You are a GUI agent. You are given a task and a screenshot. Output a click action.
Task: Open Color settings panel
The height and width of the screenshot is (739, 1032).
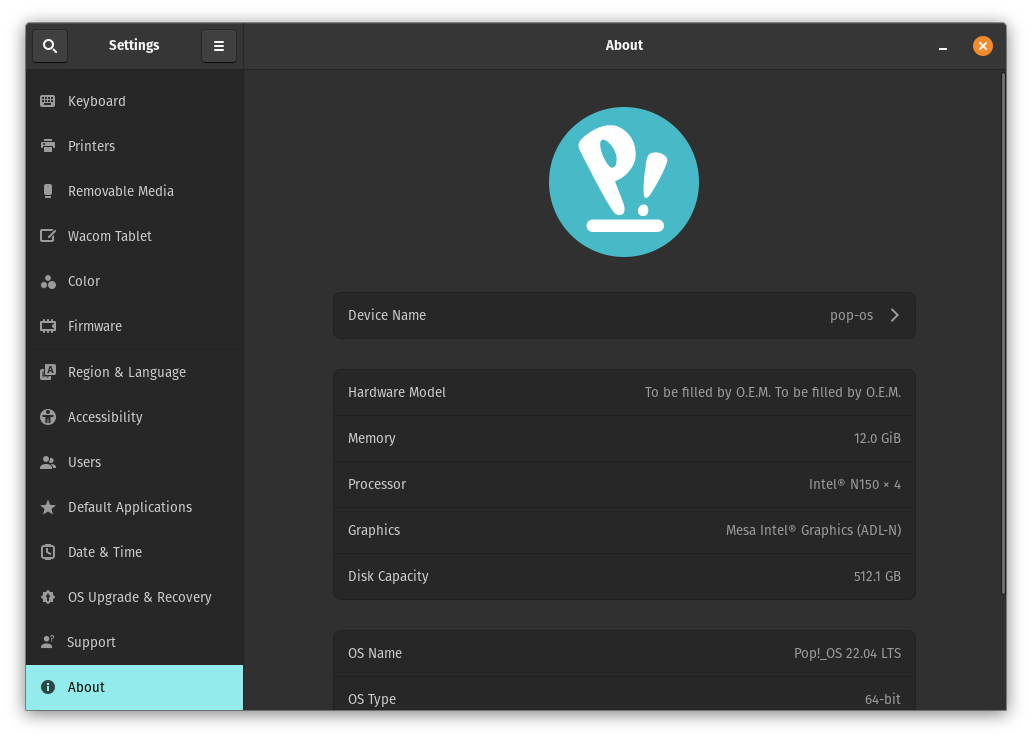coord(134,281)
